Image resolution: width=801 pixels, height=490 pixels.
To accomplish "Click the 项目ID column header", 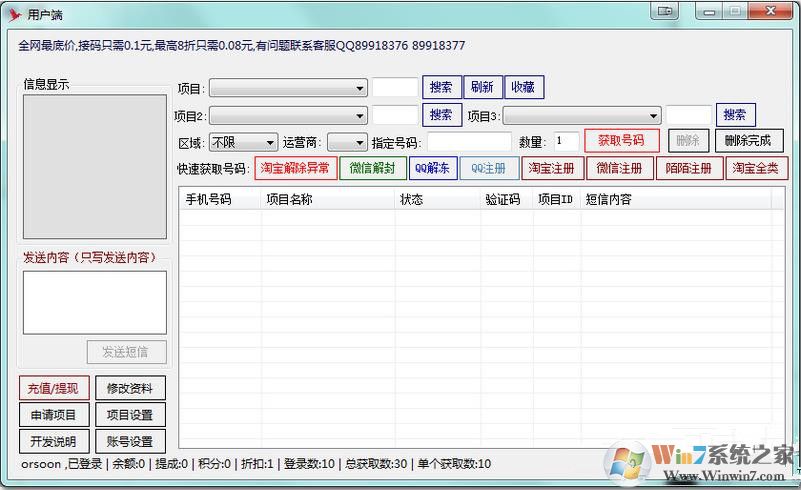I will (557, 199).
